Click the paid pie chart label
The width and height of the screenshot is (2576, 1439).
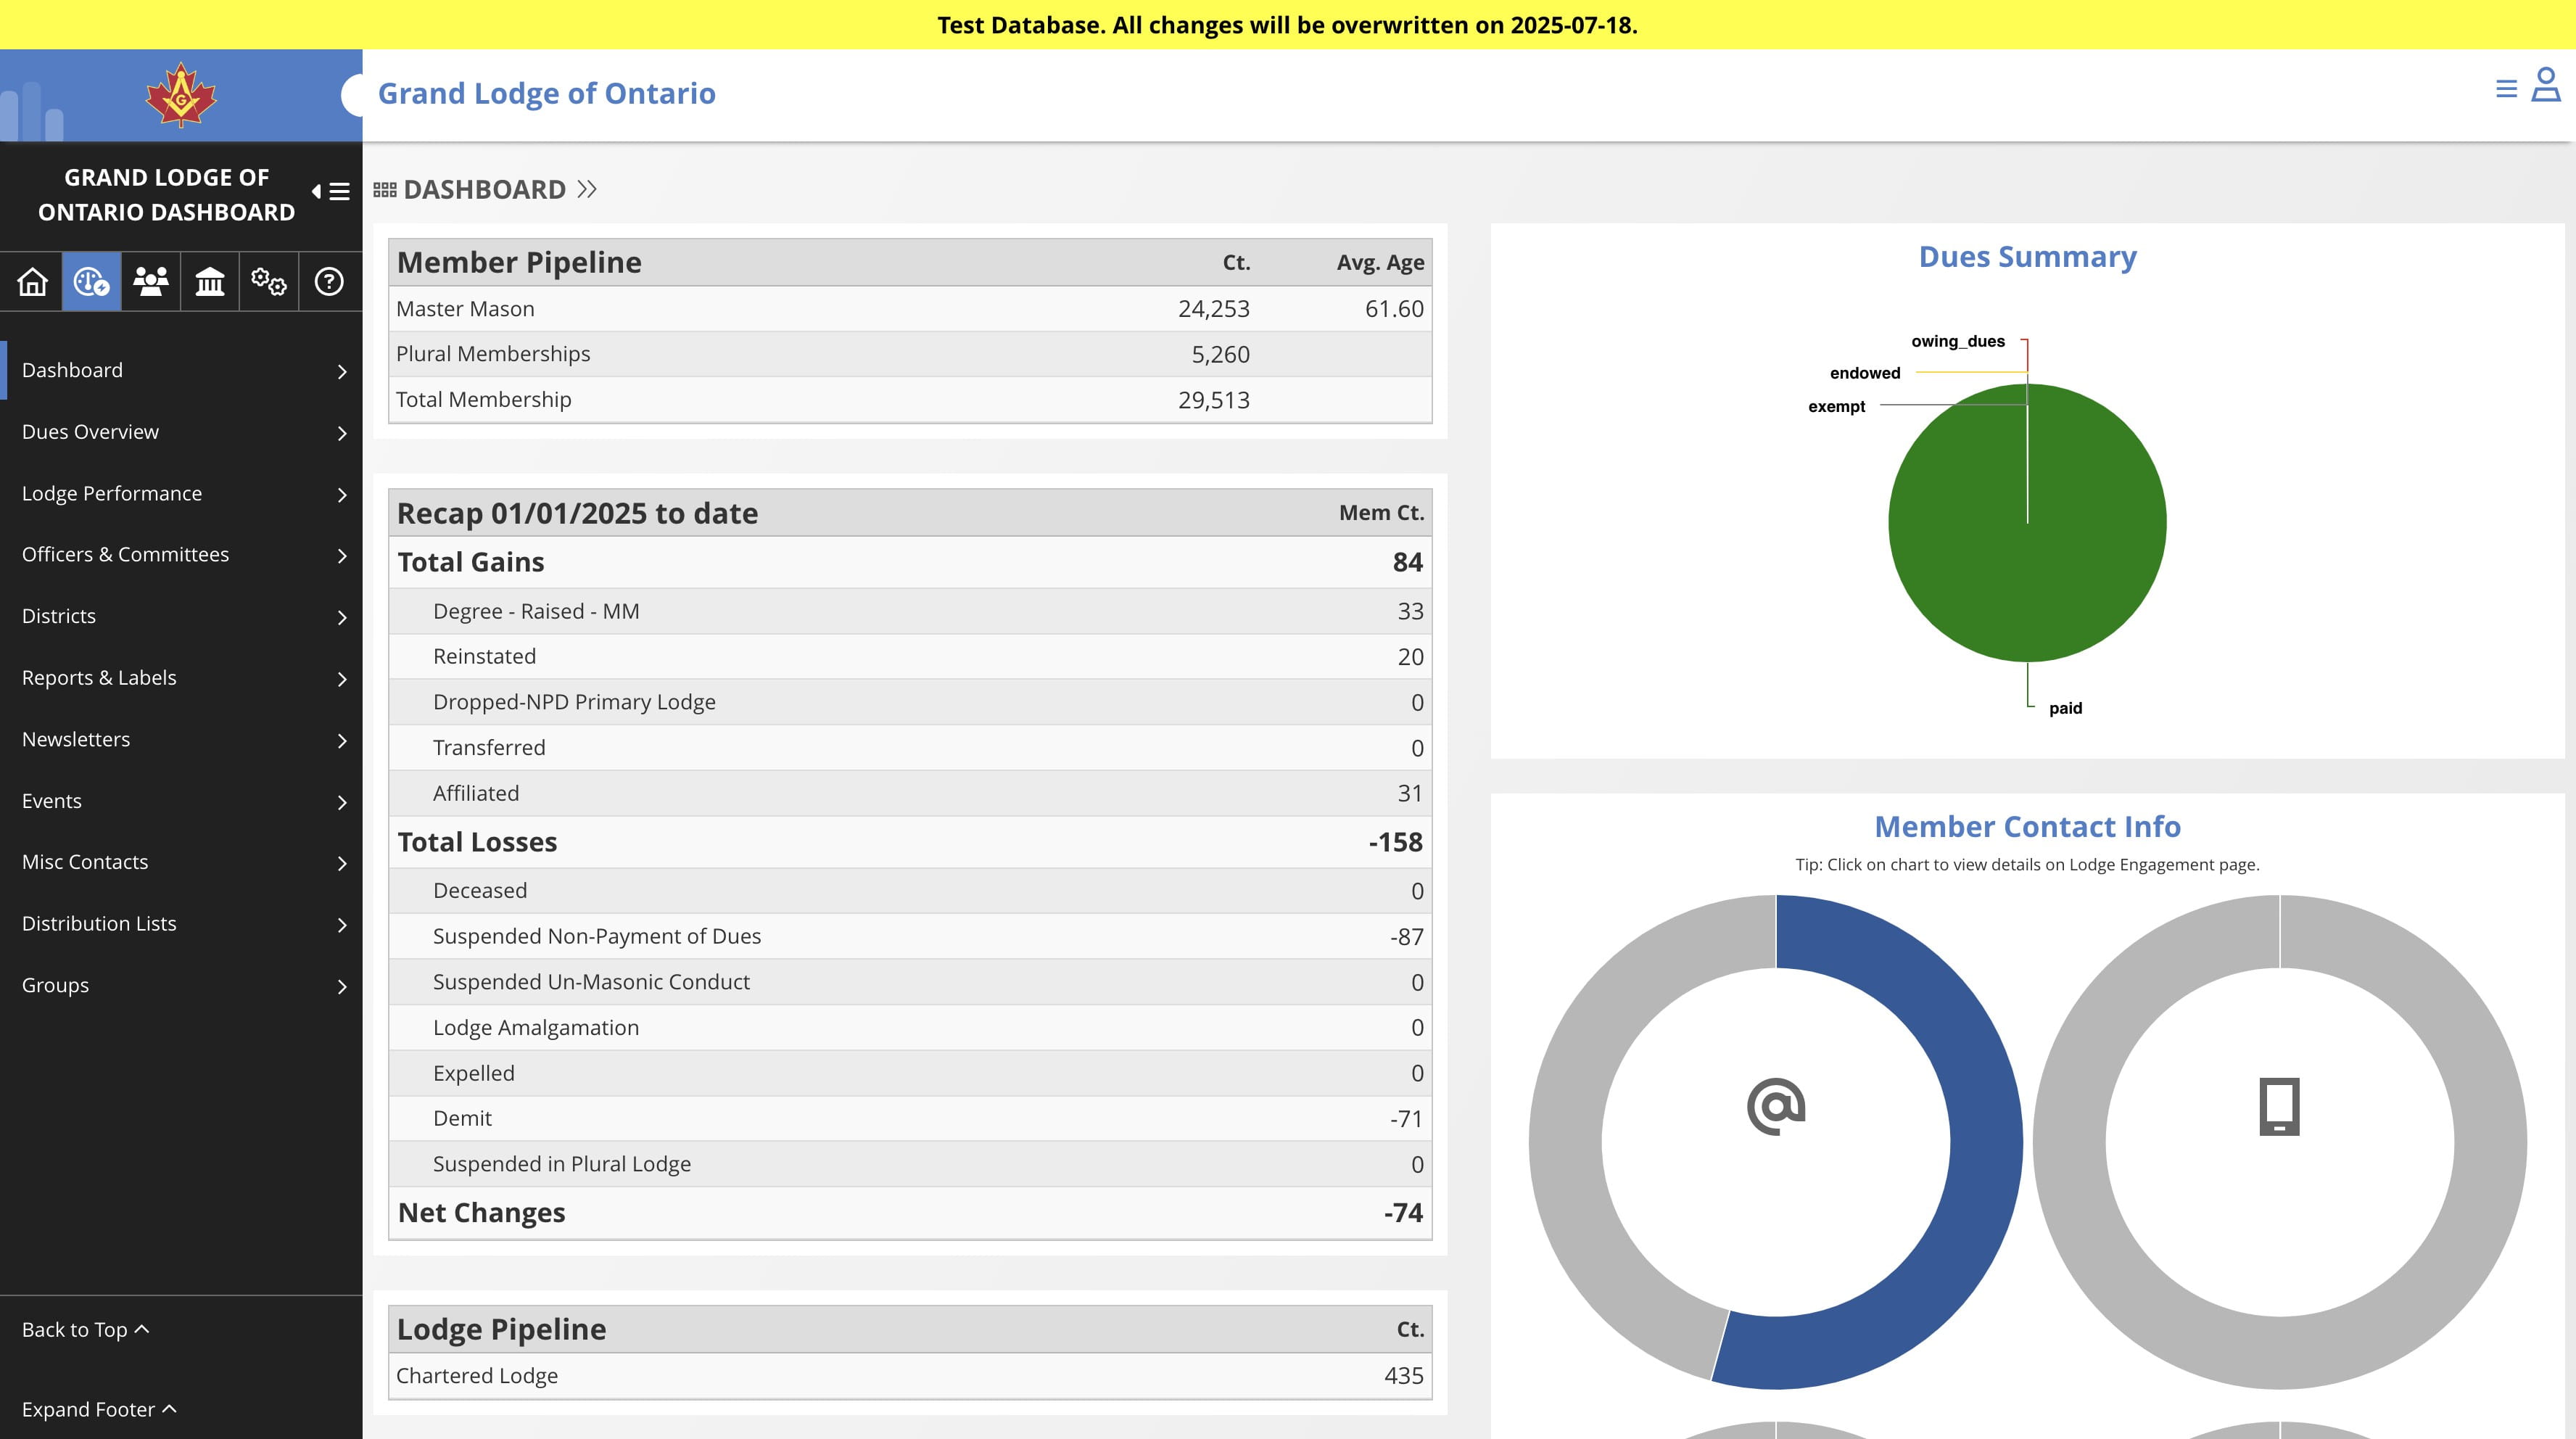click(2065, 709)
